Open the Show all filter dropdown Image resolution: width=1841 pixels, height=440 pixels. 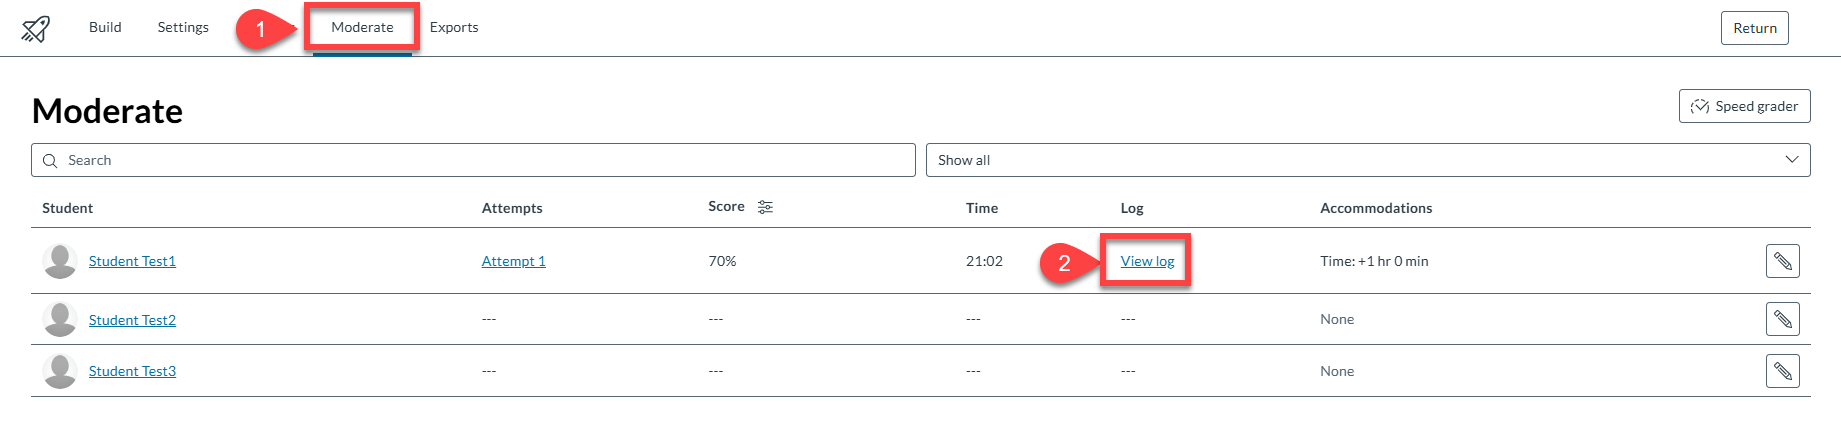pos(1367,160)
